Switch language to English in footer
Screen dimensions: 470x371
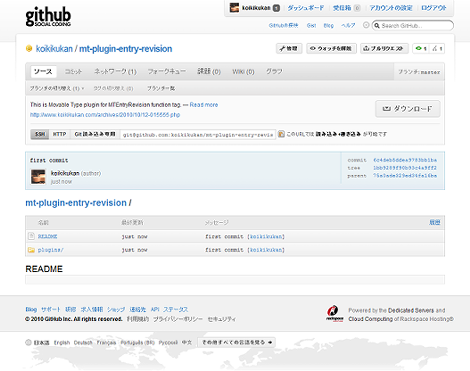pyautogui.click(x=62, y=343)
